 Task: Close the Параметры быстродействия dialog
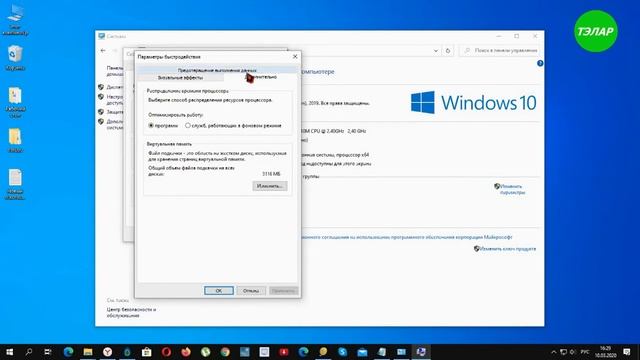(x=295, y=57)
